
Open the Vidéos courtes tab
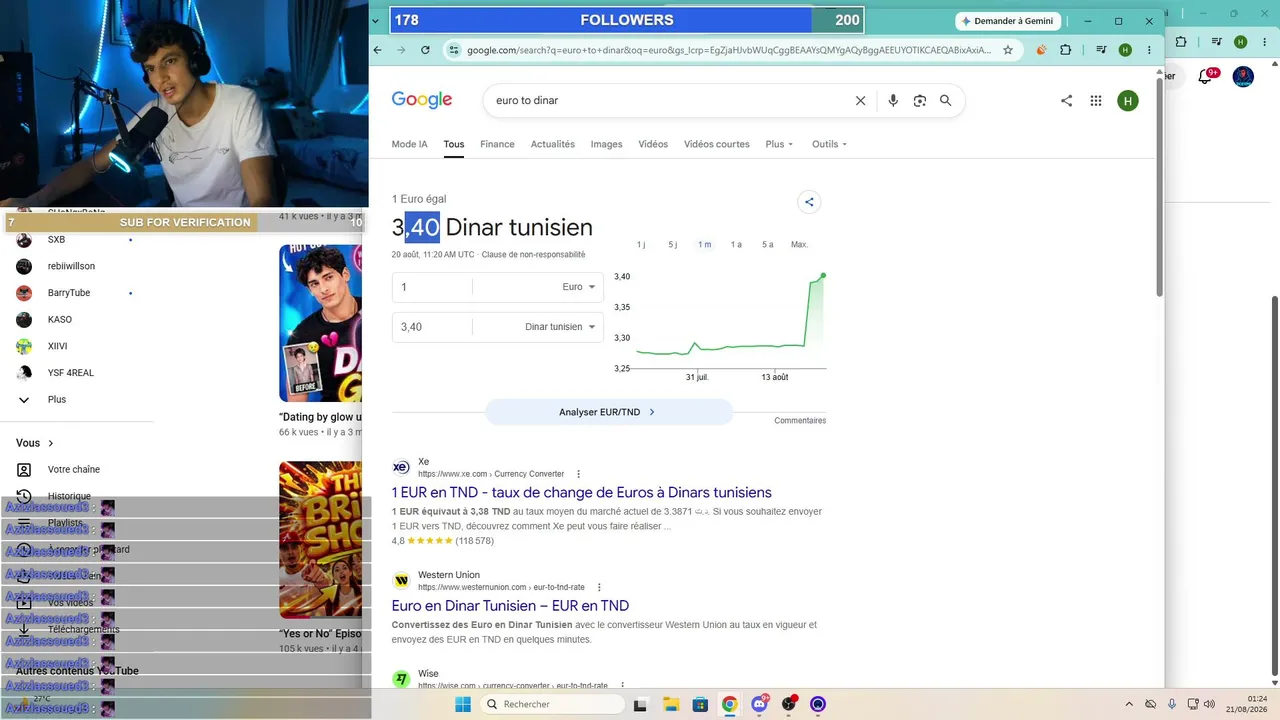click(717, 144)
